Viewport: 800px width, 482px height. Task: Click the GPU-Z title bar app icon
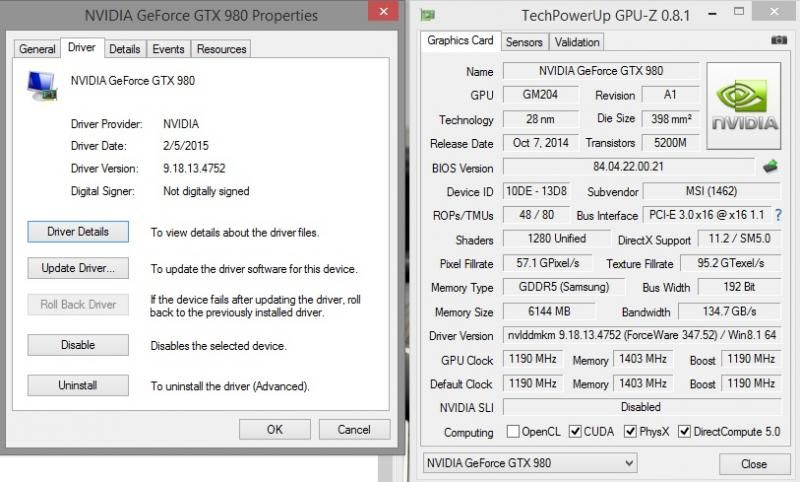tap(428, 15)
